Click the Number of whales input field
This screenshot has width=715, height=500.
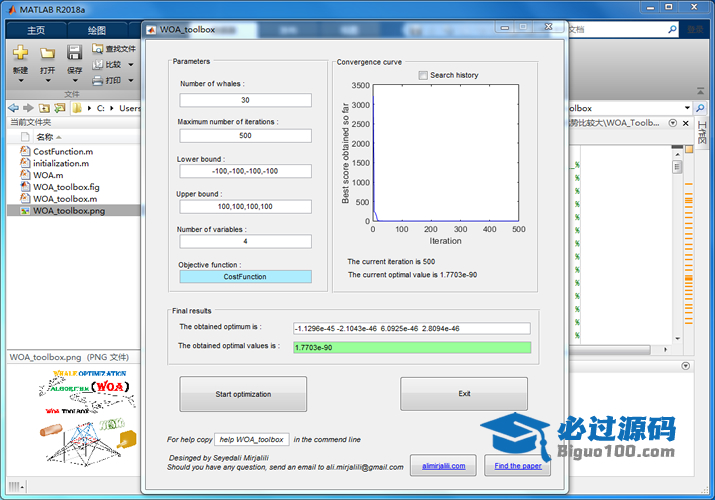tap(245, 100)
